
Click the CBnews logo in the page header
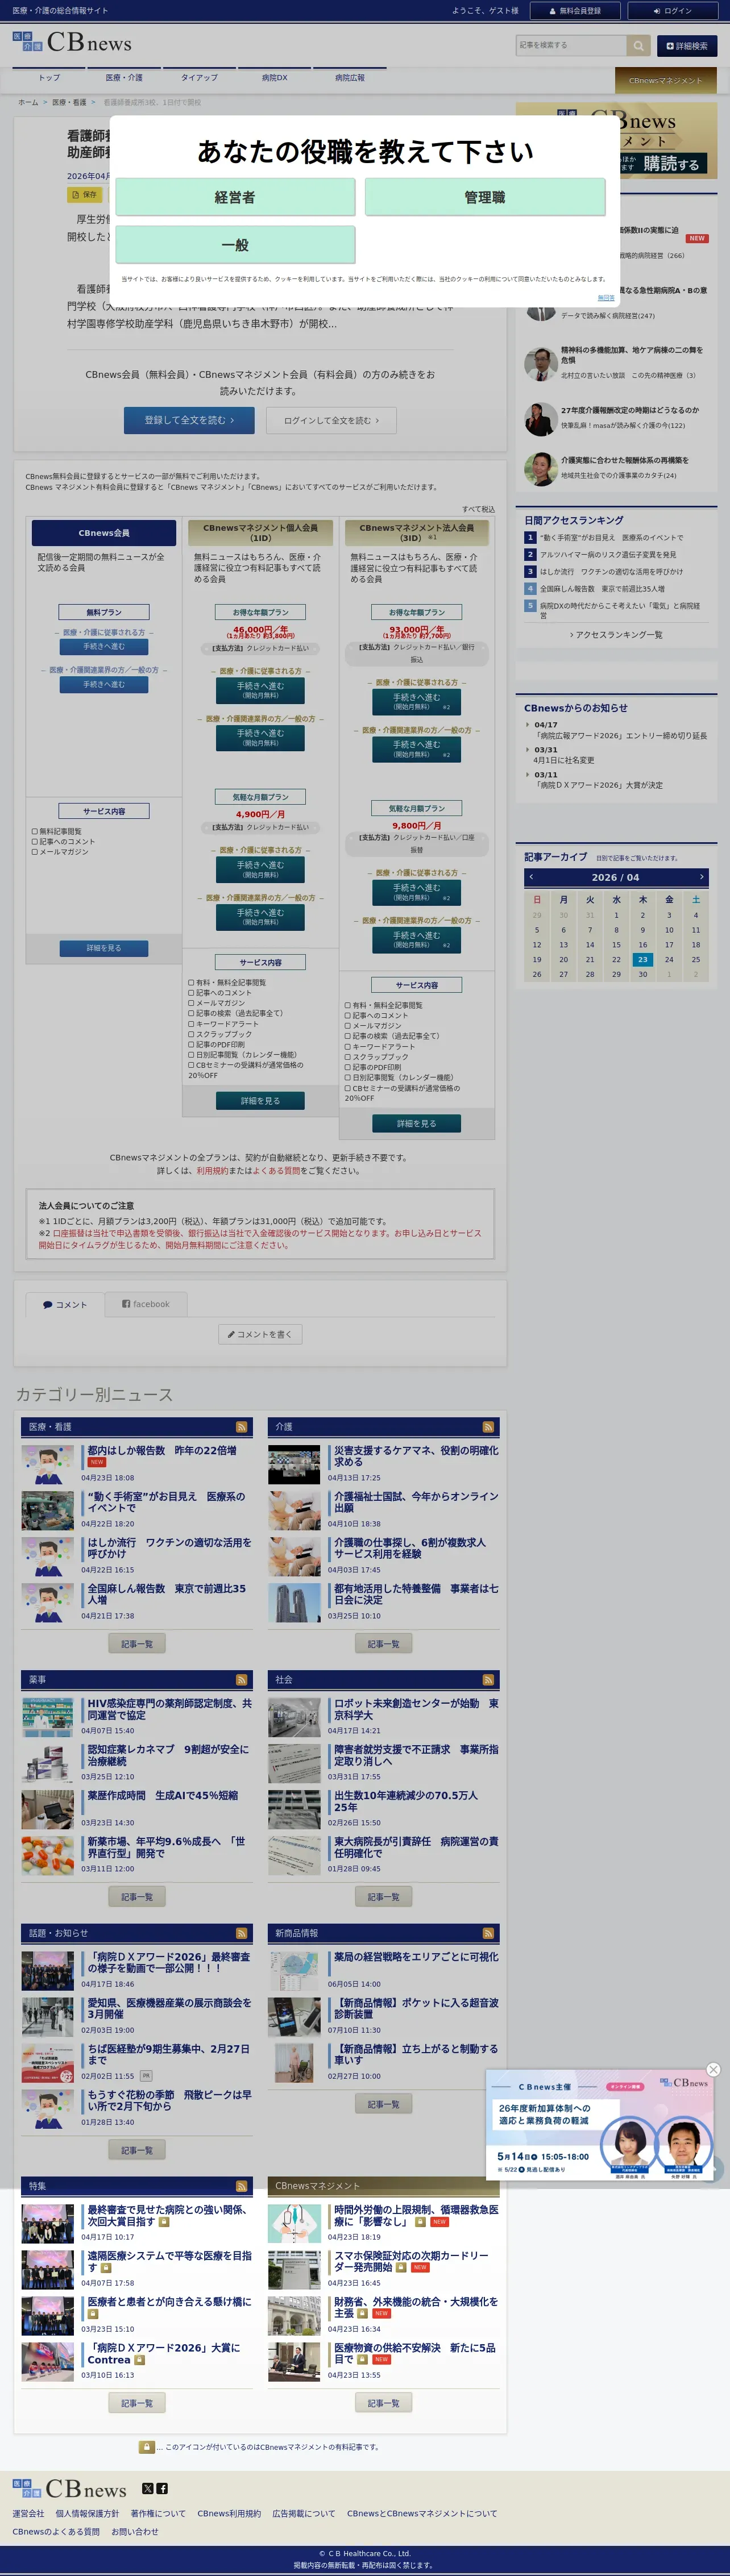click(72, 42)
